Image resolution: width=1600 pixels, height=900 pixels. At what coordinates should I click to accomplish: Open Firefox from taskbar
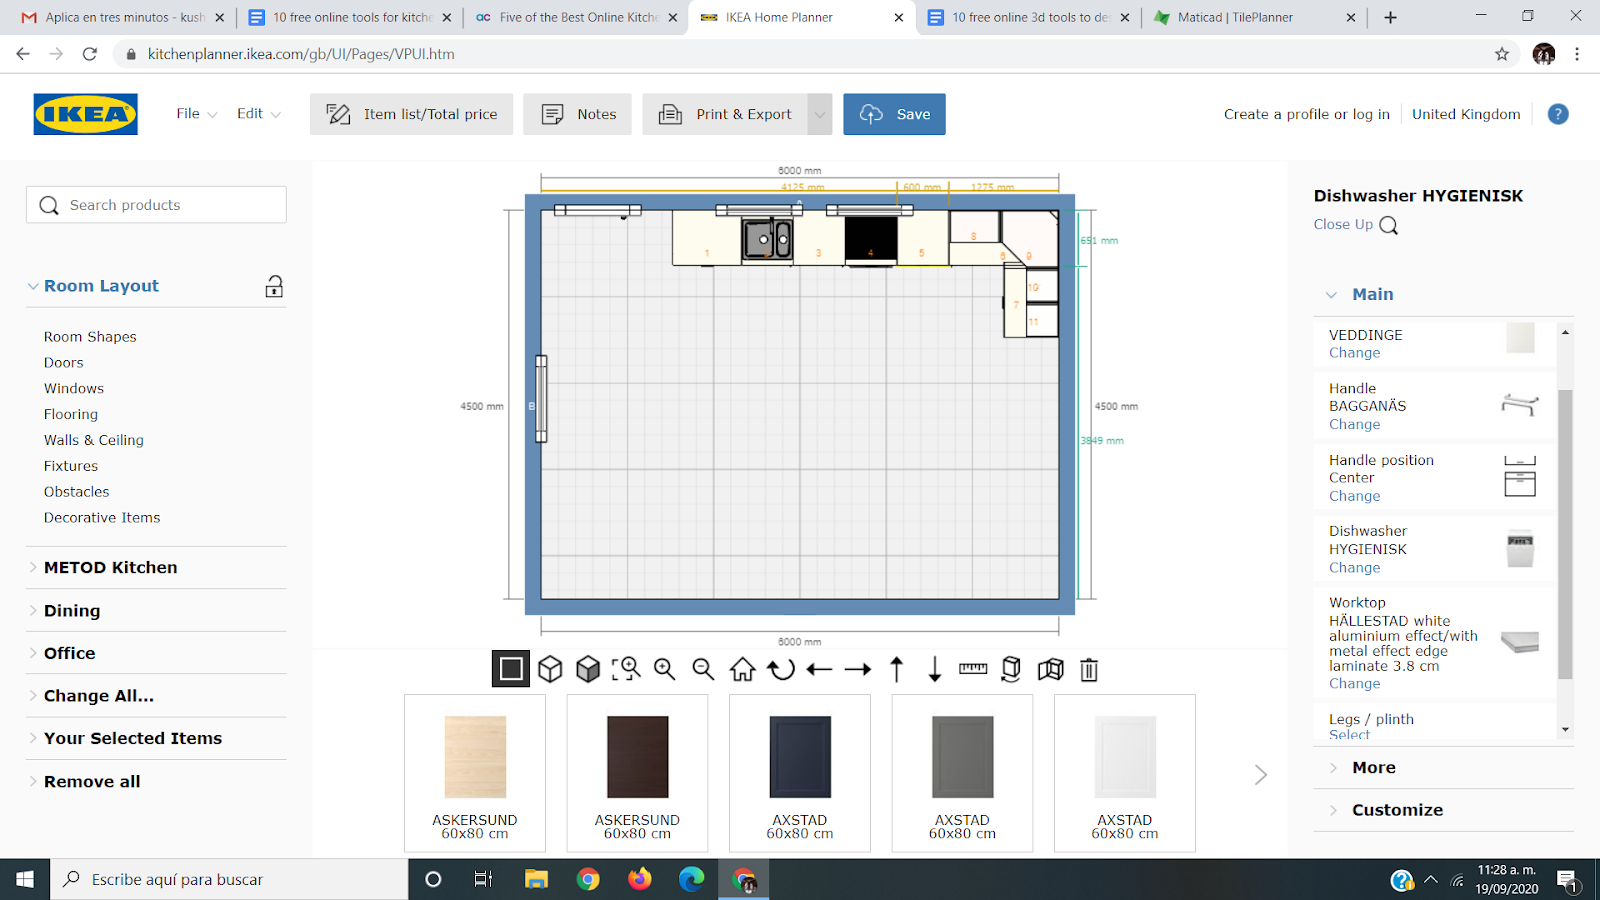coord(640,879)
